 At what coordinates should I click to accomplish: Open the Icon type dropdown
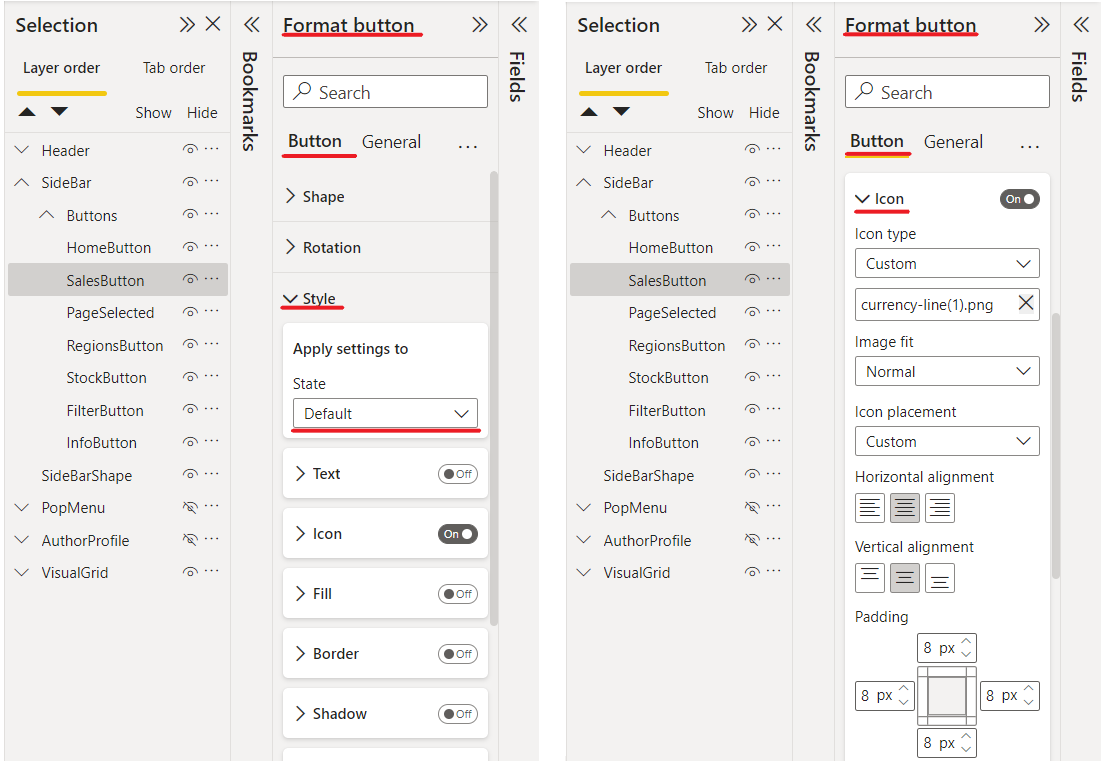click(x=947, y=263)
